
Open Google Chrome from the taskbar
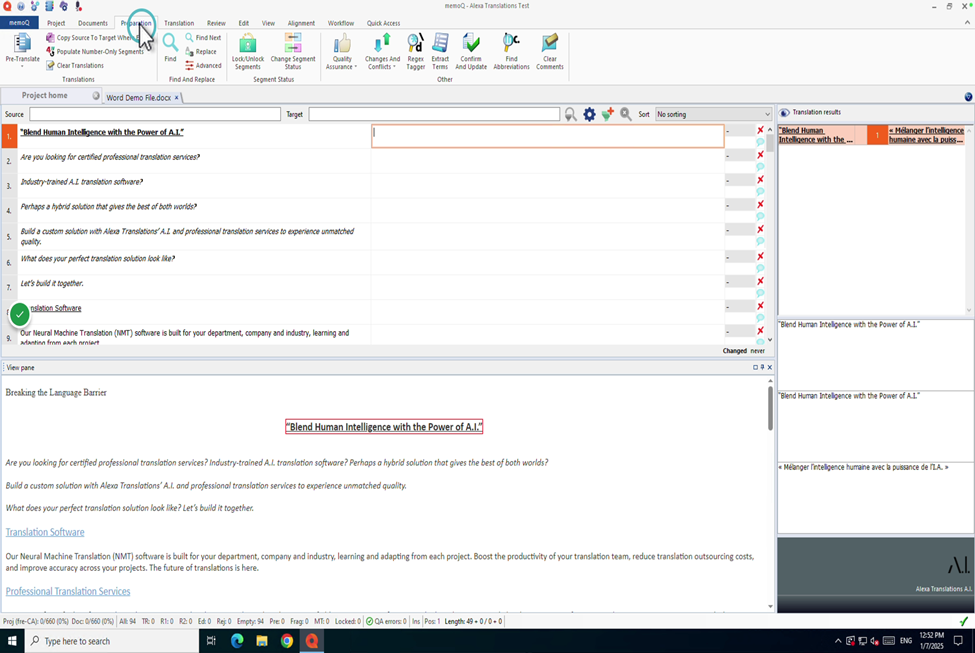(x=287, y=641)
